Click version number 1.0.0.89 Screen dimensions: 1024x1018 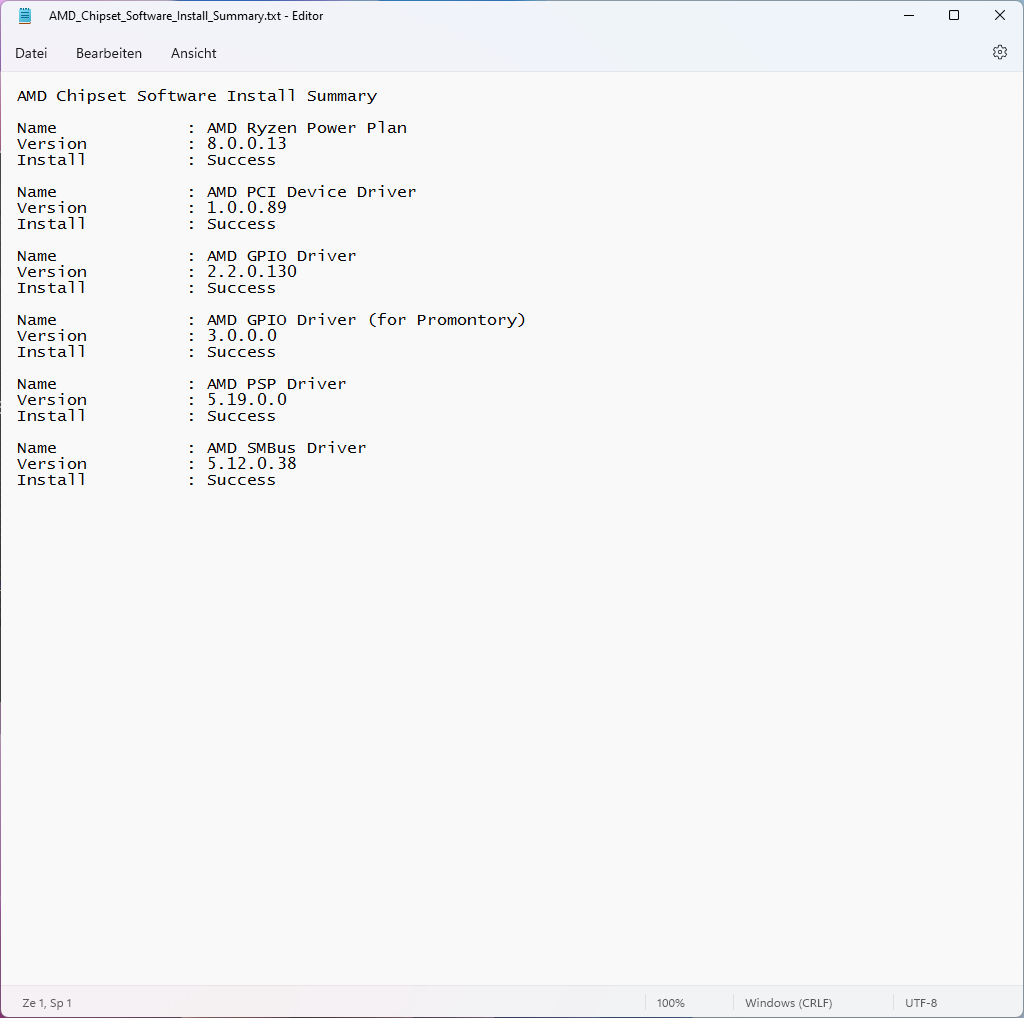(x=247, y=208)
